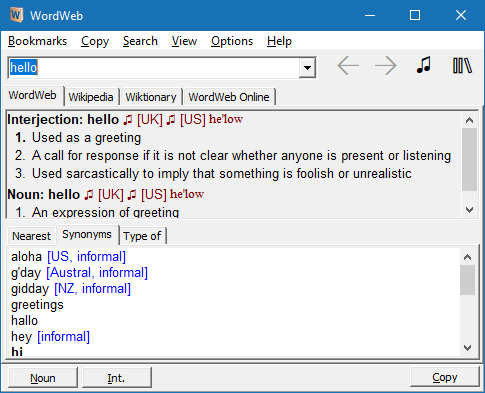Image resolution: width=485 pixels, height=393 pixels.
Task: Click scroll down arrow in definitions pane
Action: 469,210
